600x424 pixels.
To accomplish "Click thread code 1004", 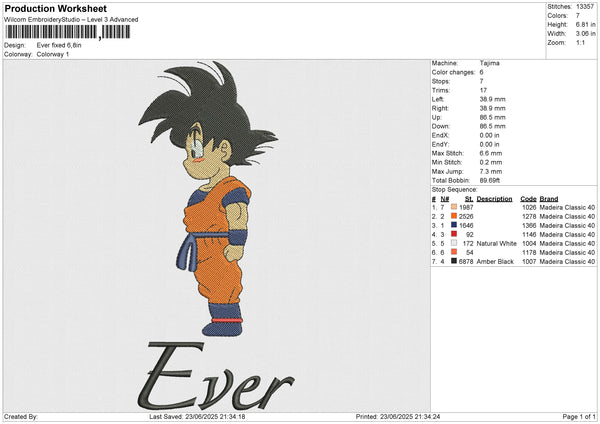I will point(529,244).
